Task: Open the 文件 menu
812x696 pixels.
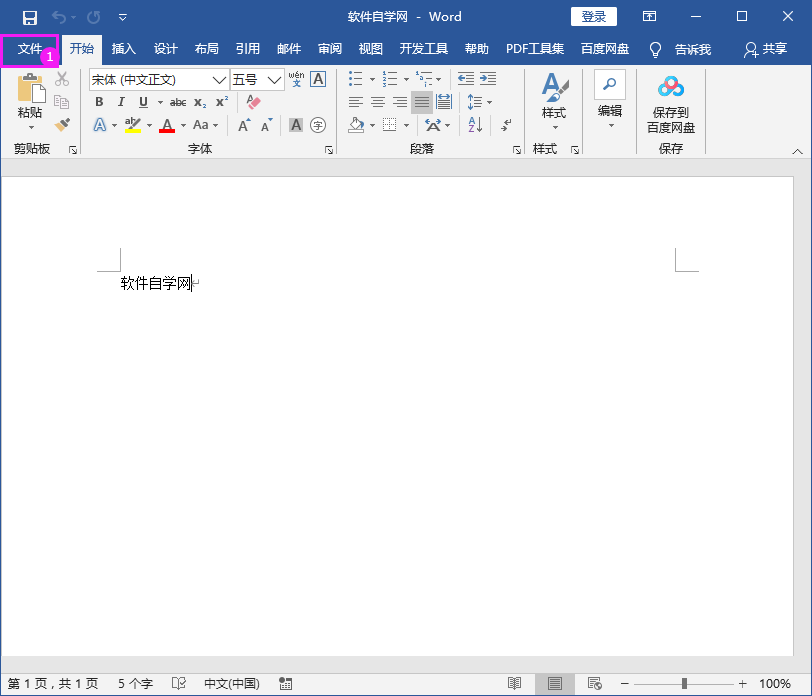Action: [x=31, y=48]
